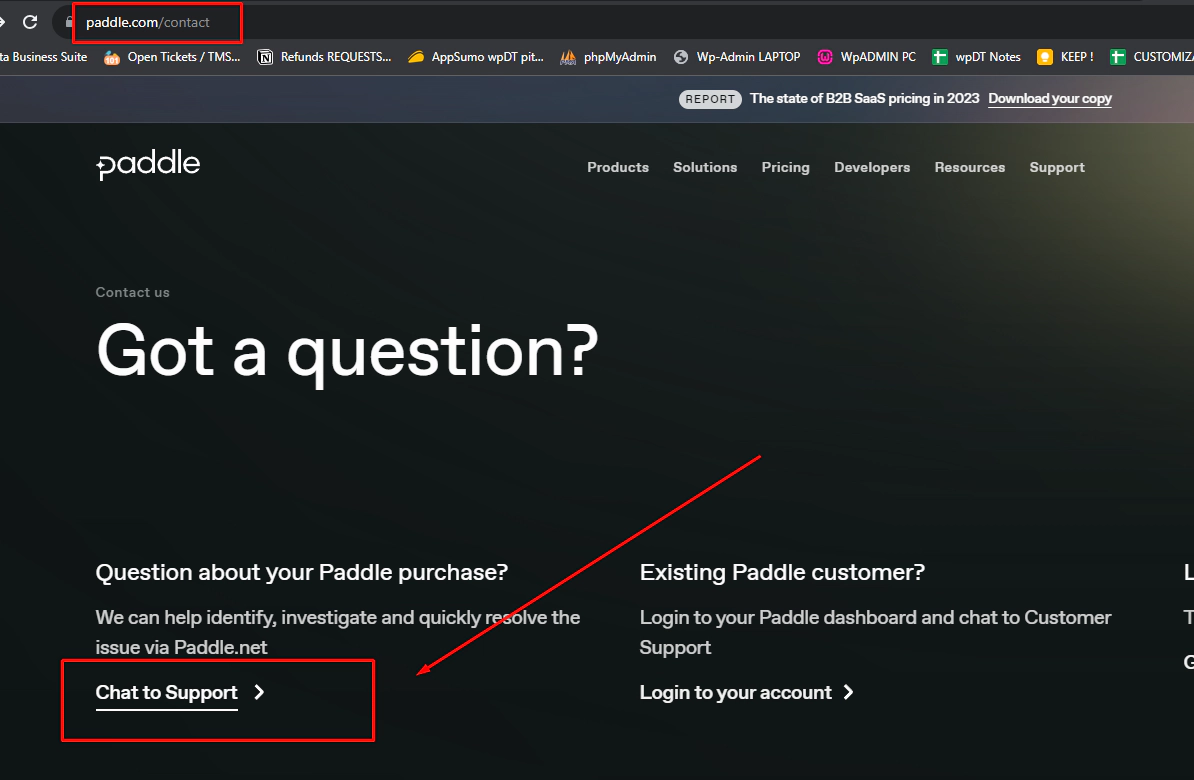
Task: Open the WpADMIN PC bookmark icon
Action: (x=825, y=57)
